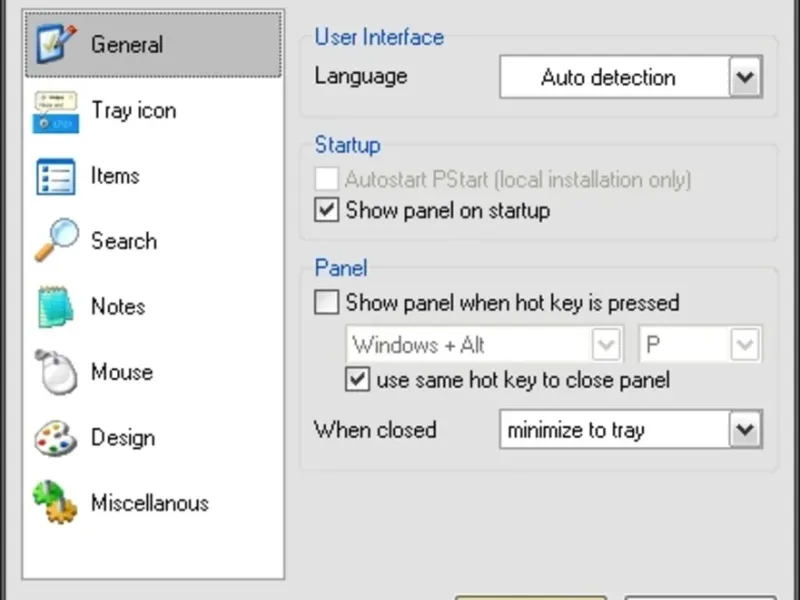This screenshot has width=800, height=600.
Task: Enable Show panel when hot key pressed
Action: coord(327,302)
